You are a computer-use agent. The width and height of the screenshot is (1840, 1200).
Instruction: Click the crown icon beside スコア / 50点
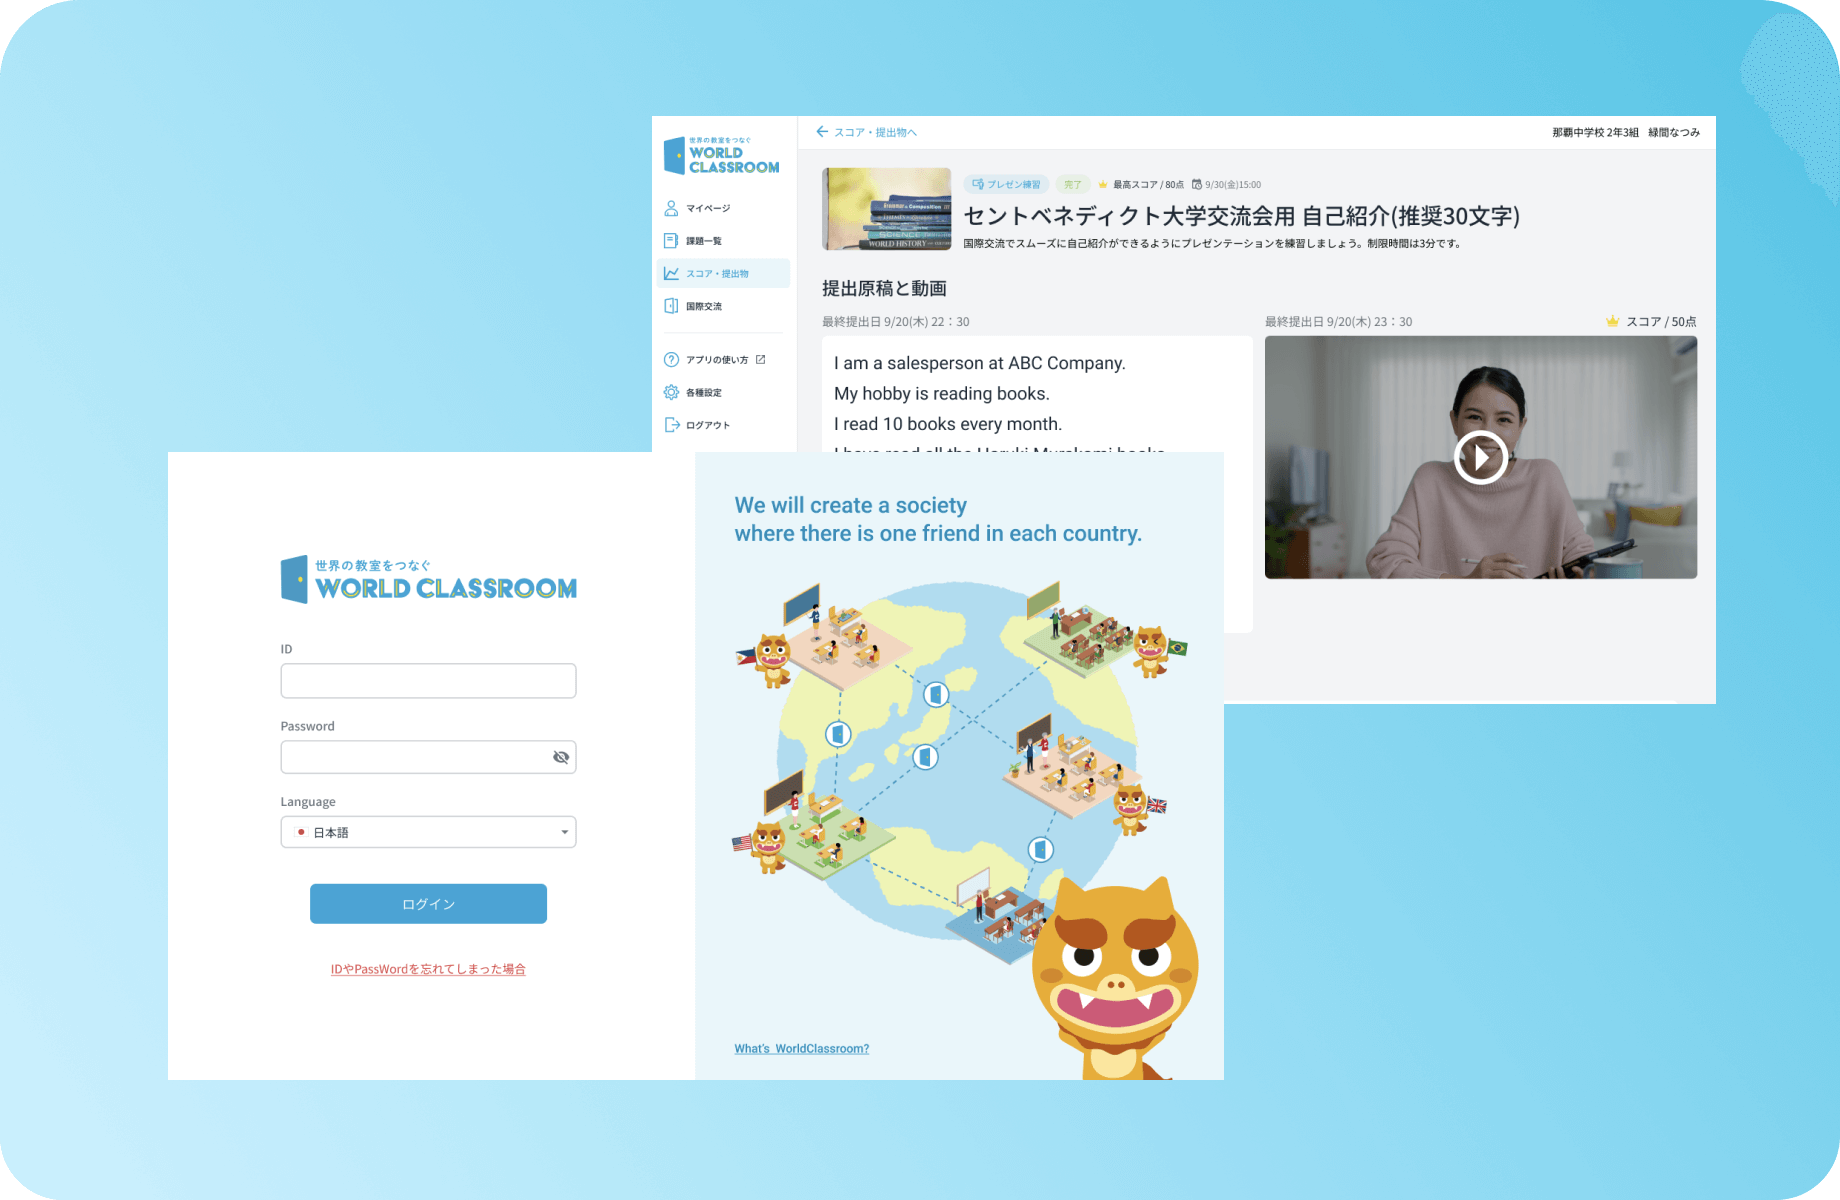click(x=1612, y=321)
